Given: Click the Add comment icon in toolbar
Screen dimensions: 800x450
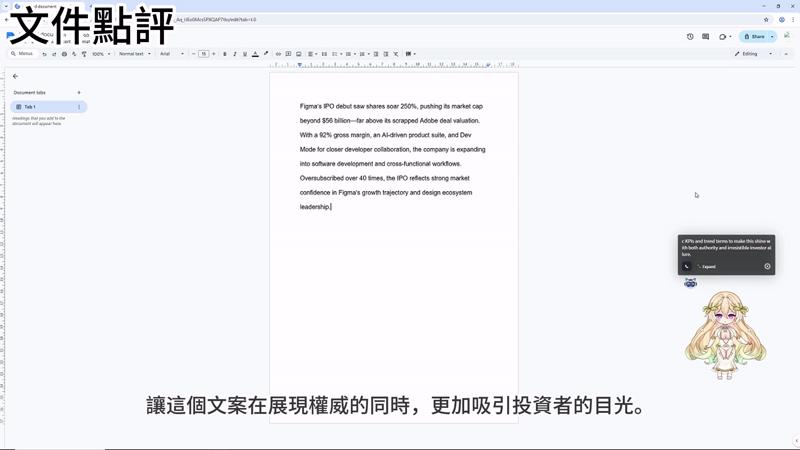Looking at the screenshot, I should tap(288, 54).
